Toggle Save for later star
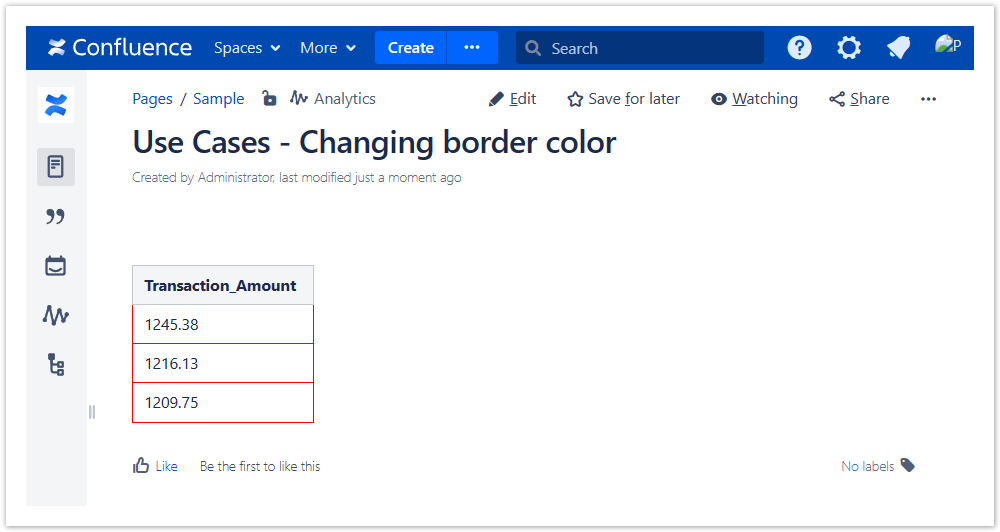1000x532 pixels. click(623, 99)
